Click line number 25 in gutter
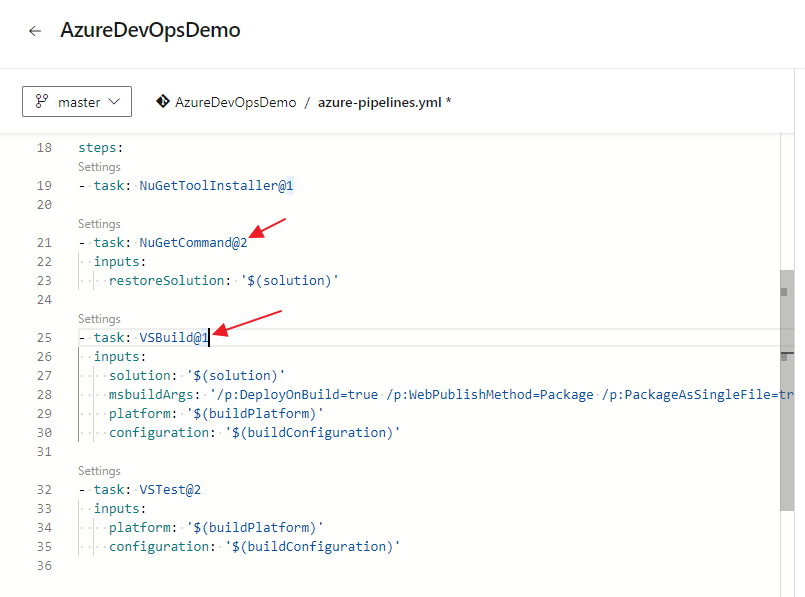The width and height of the screenshot is (805, 597). click(44, 337)
